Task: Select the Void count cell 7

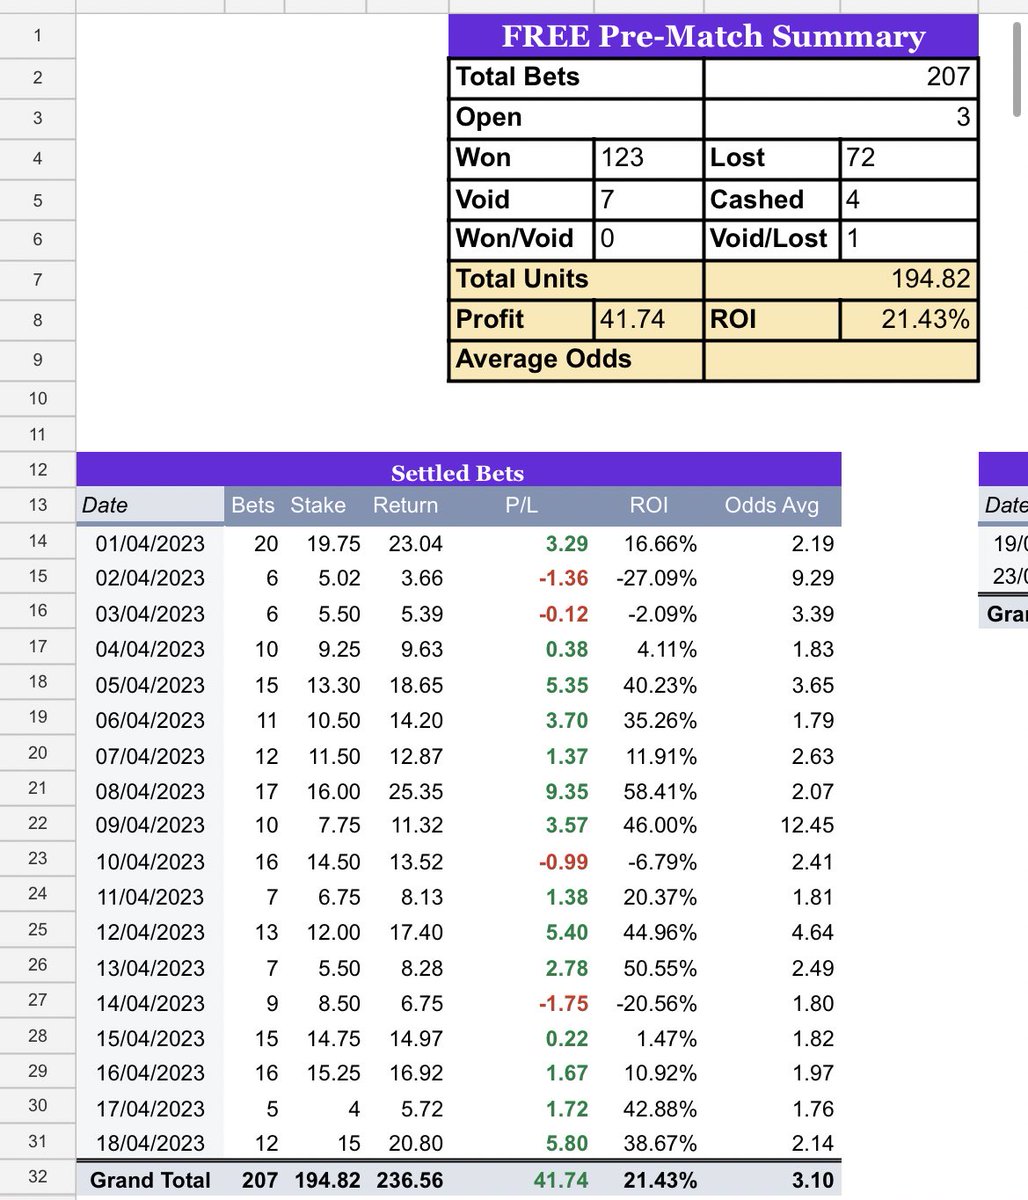Action: 649,199
